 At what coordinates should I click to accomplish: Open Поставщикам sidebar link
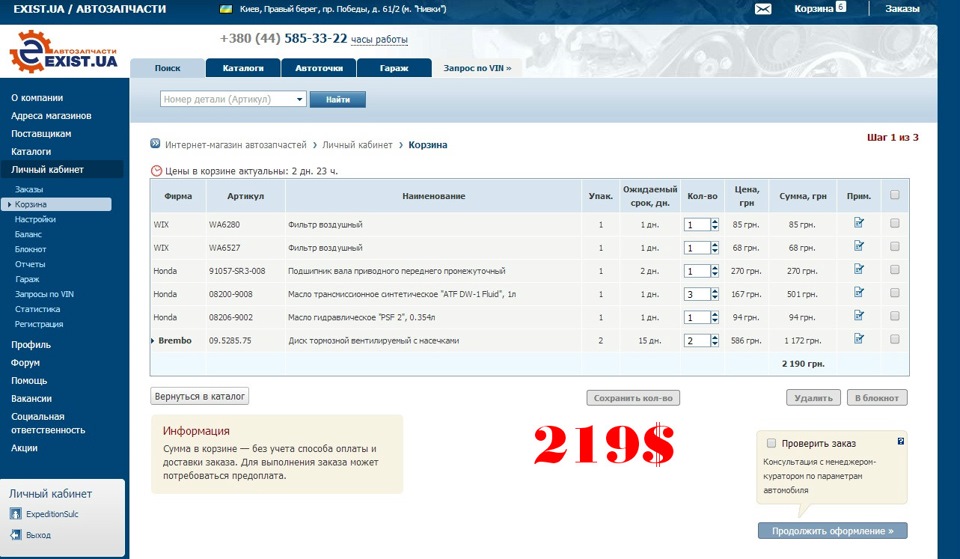tap(41, 133)
